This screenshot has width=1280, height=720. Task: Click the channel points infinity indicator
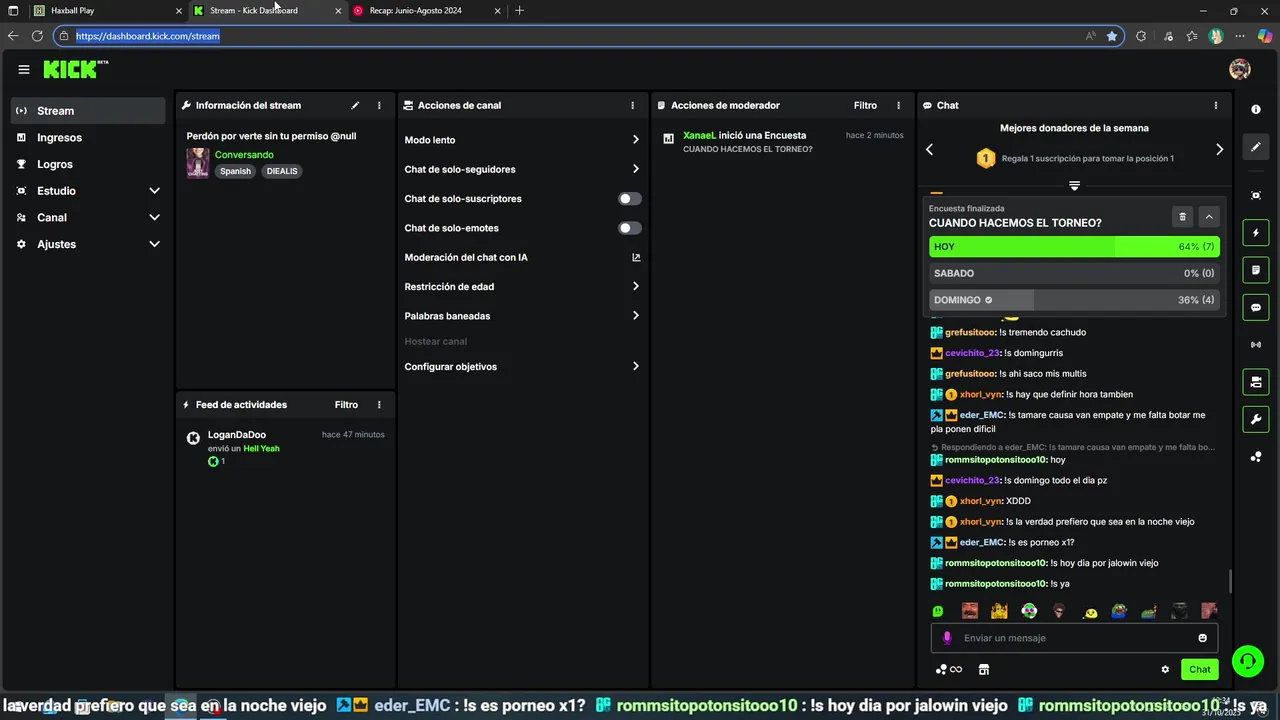pos(949,670)
